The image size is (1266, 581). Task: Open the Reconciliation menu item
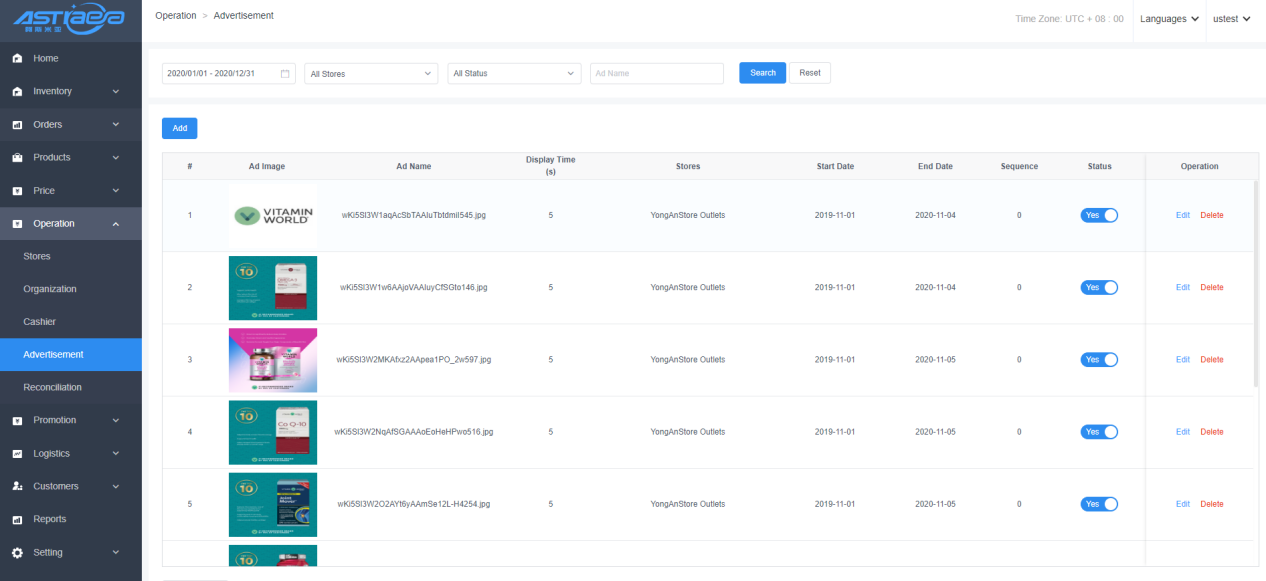point(53,387)
